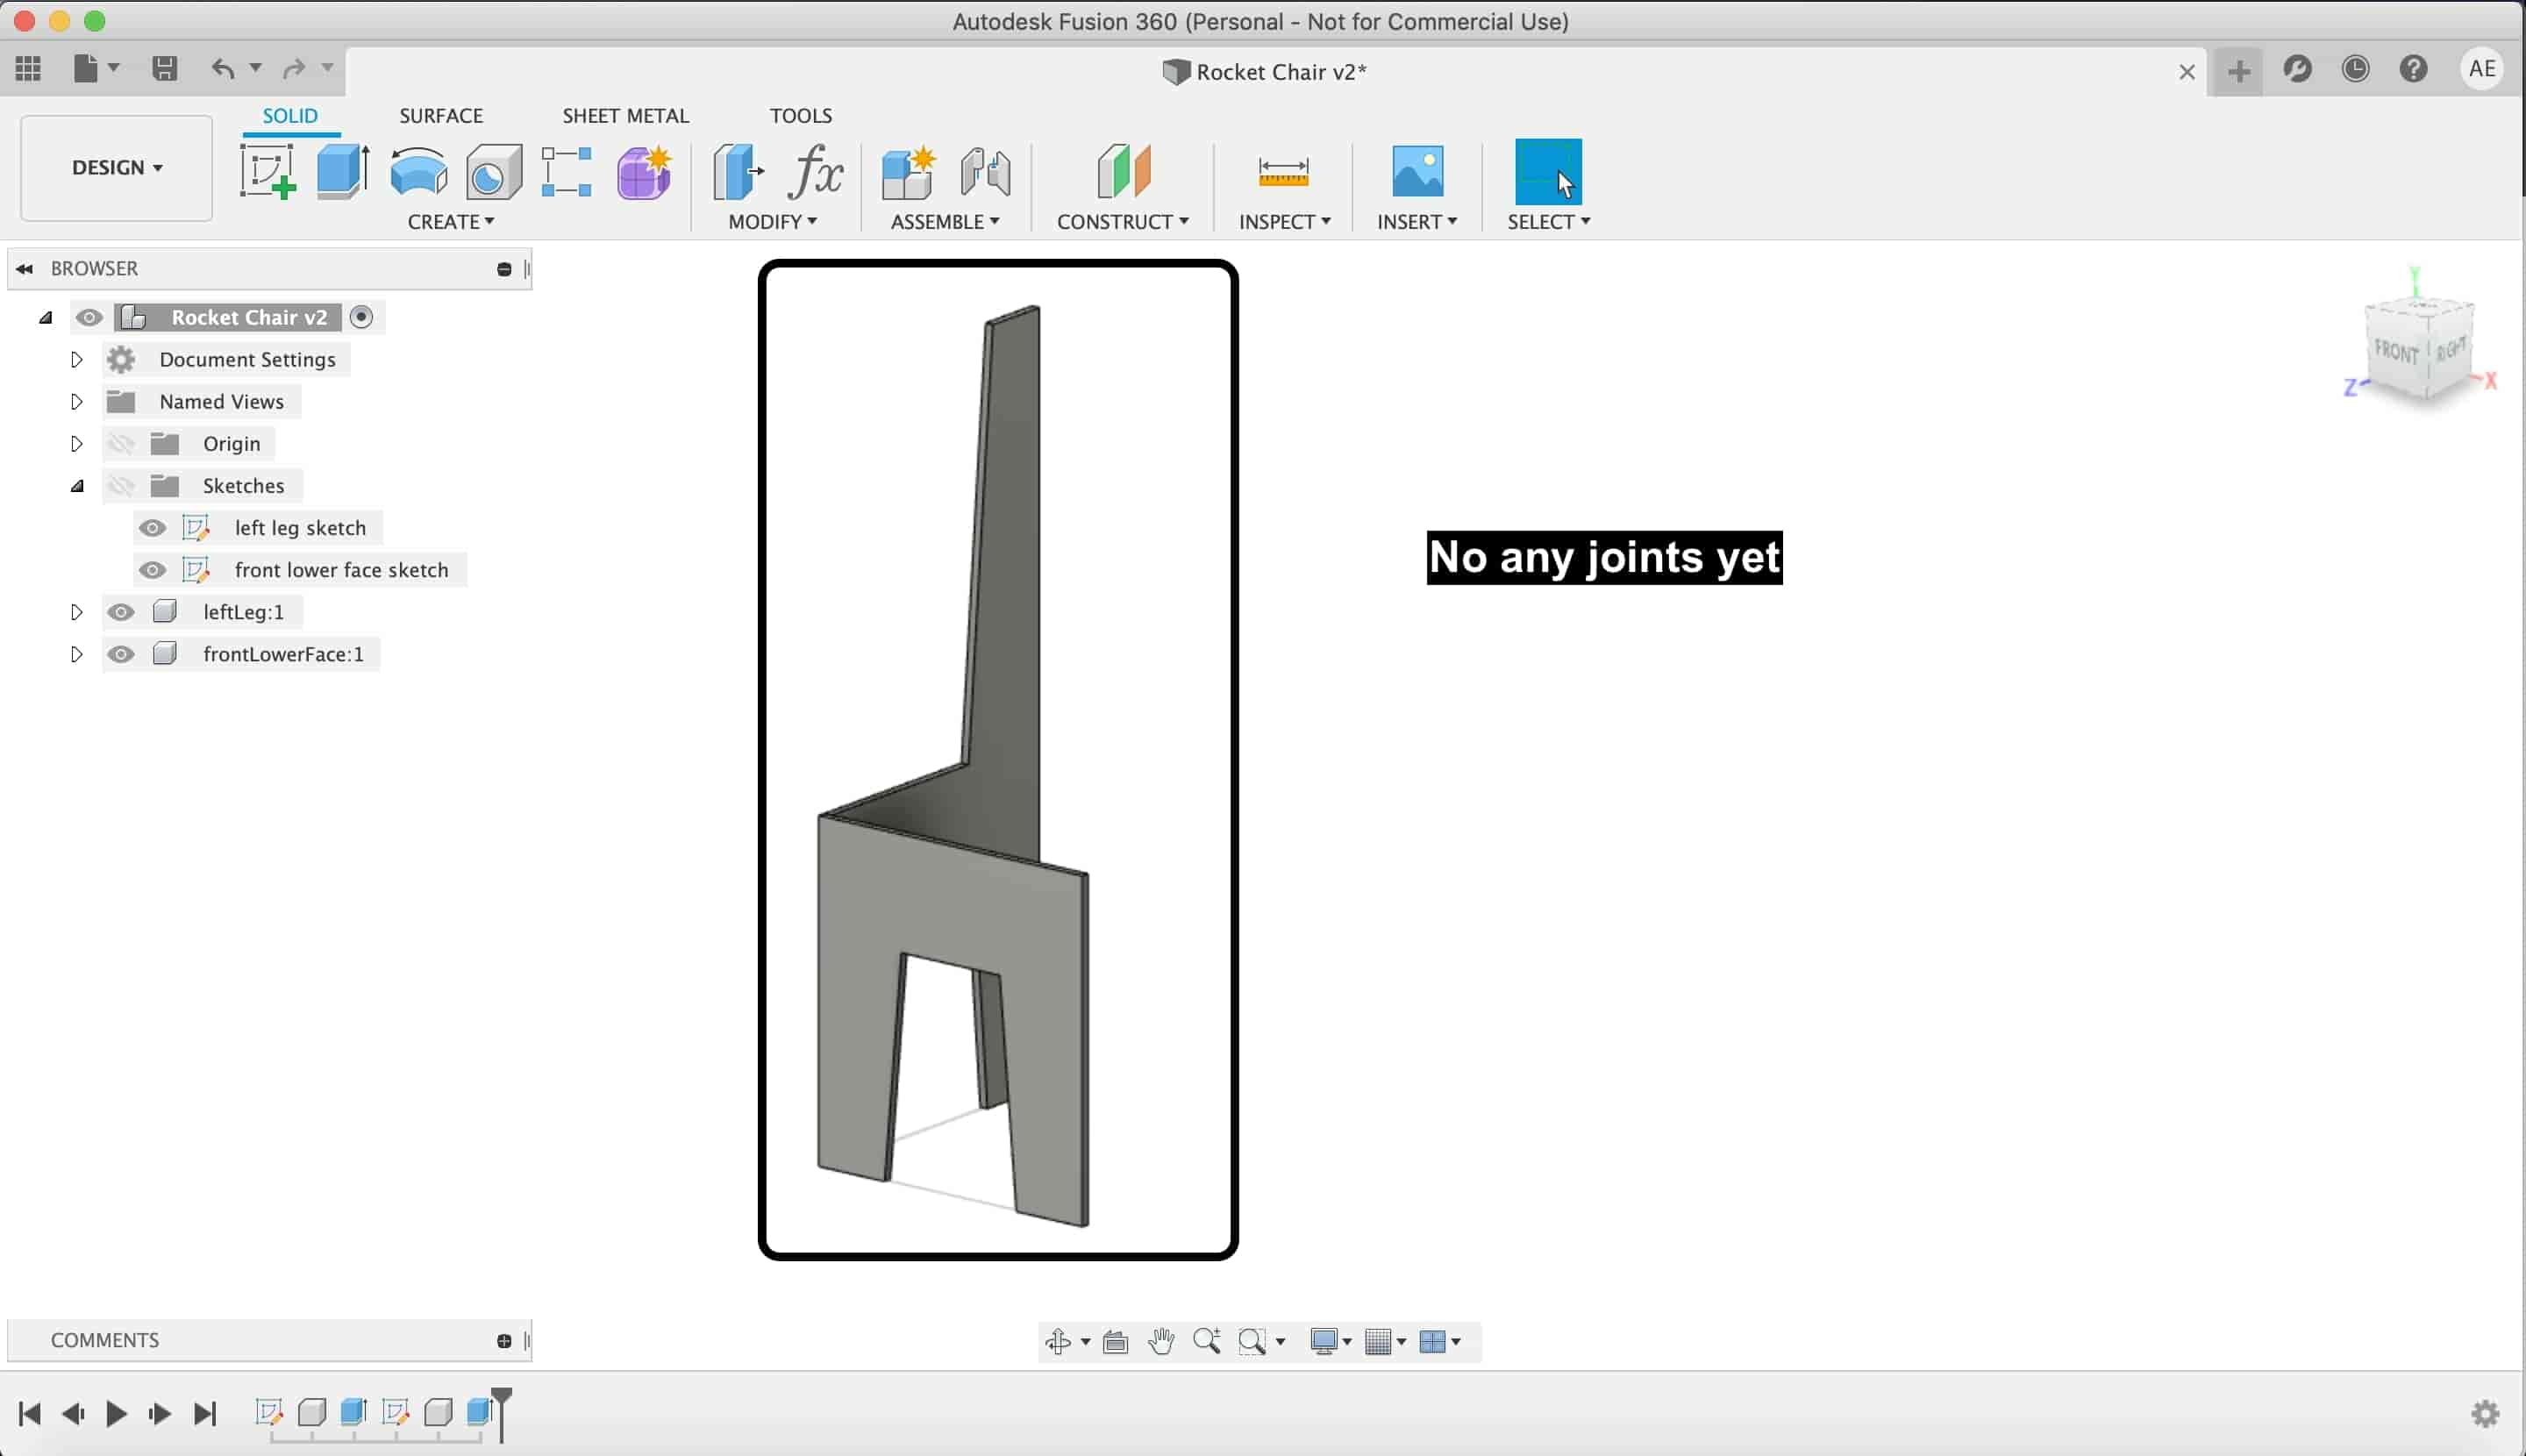Click the Measure ruler icon

tap(1283, 171)
